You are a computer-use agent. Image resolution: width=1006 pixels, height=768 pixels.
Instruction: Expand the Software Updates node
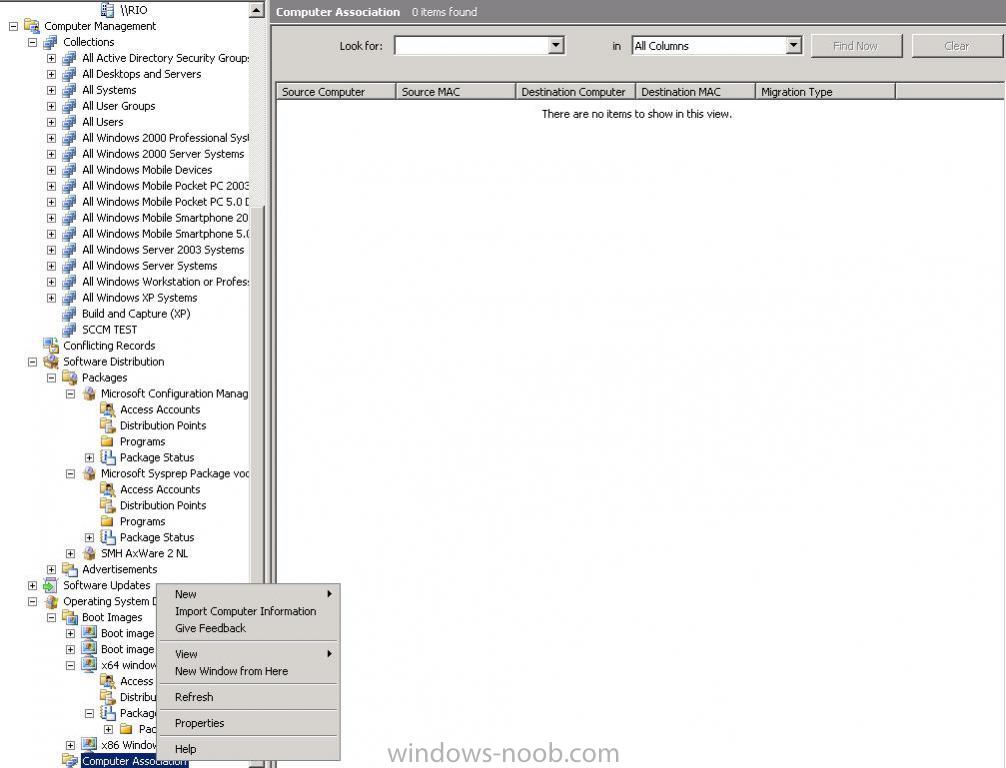(32, 585)
